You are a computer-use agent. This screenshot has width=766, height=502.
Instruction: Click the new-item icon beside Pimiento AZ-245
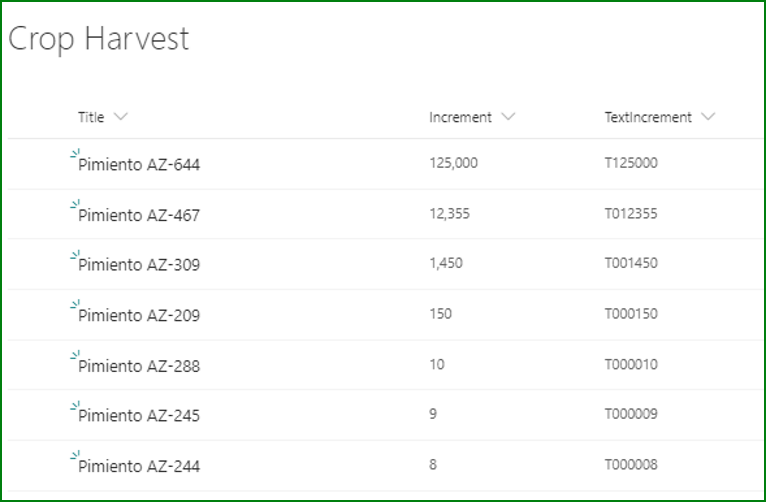75,405
